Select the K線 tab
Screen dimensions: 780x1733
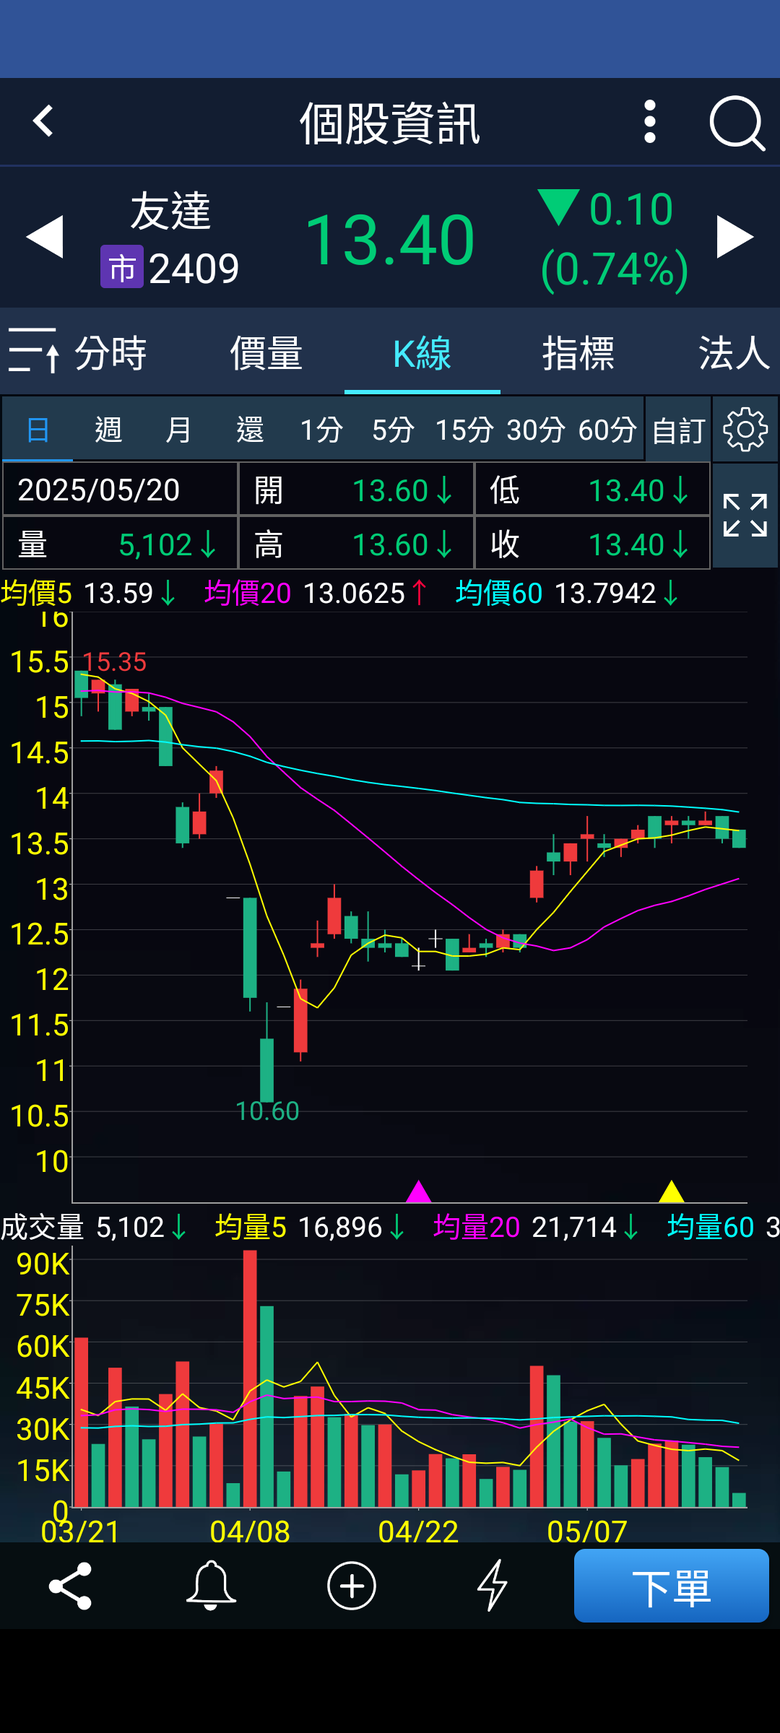pyautogui.click(x=422, y=353)
